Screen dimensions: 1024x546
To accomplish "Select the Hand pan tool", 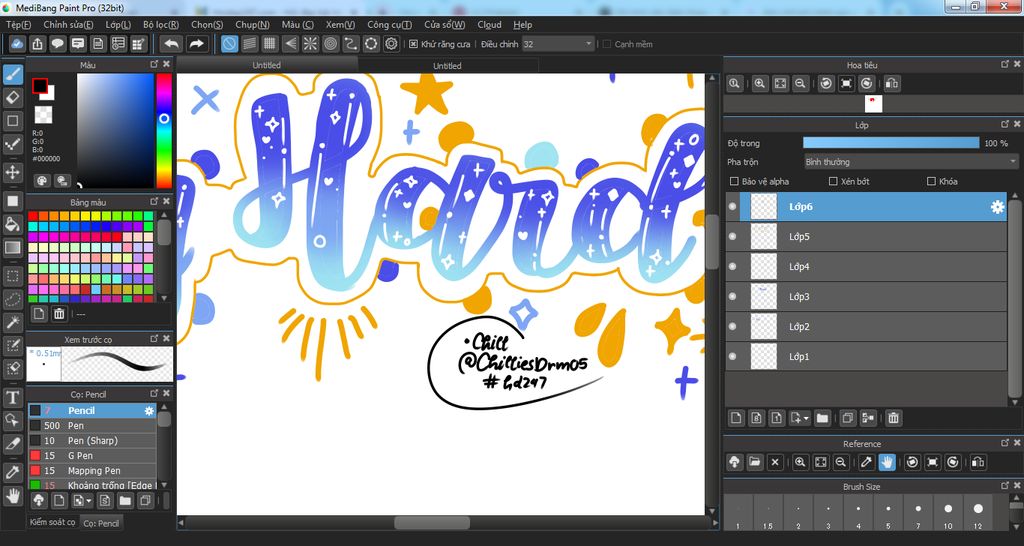I will click(12, 496).
